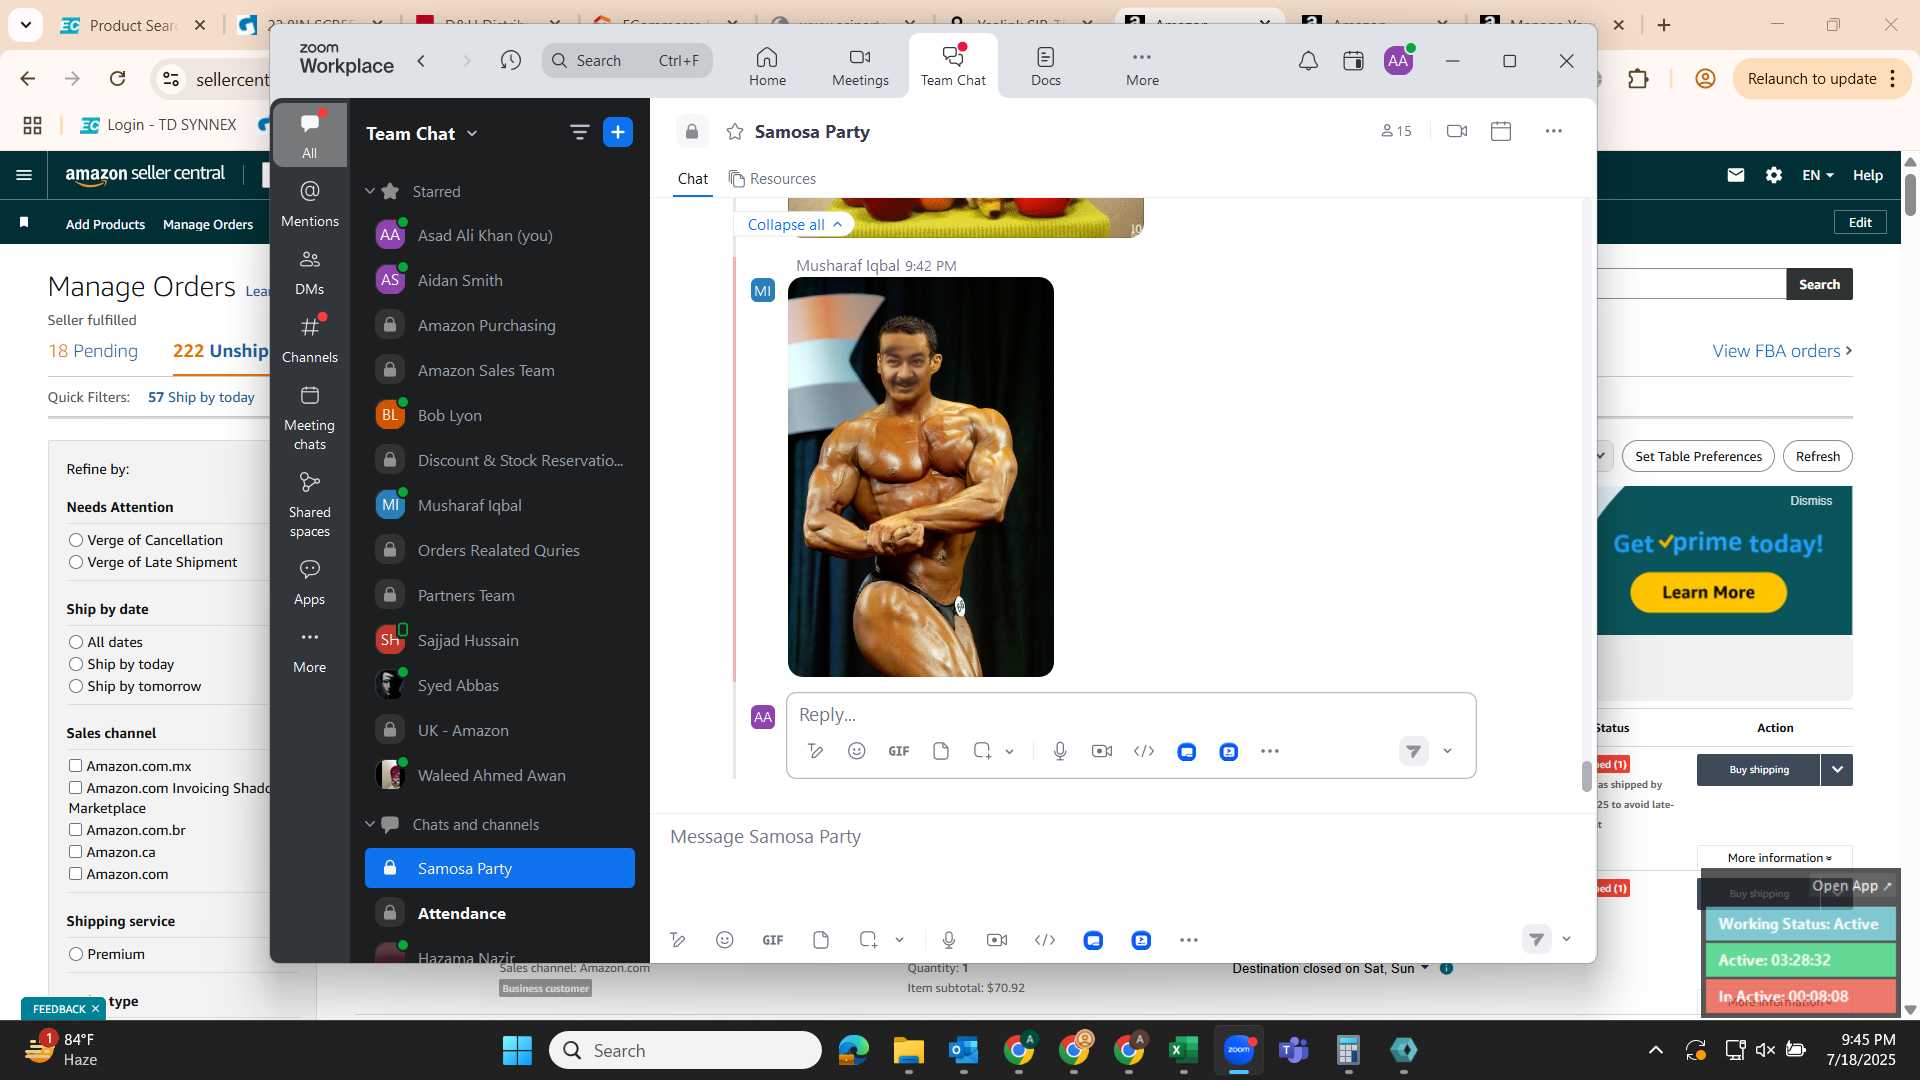Open Zoom calendar icon in top bar
Image resolution: width=1920 pixels, height=1080 pixels.
1353,61
